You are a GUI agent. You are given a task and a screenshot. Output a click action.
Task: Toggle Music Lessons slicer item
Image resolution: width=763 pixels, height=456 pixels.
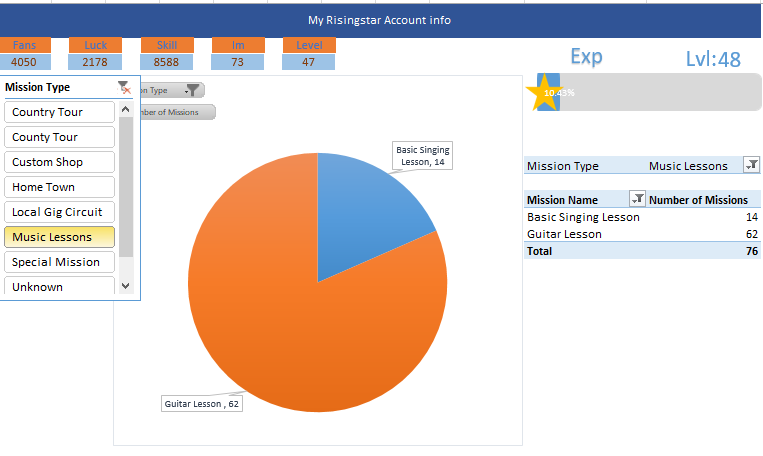pyautogui.click(x=59, y=237)
